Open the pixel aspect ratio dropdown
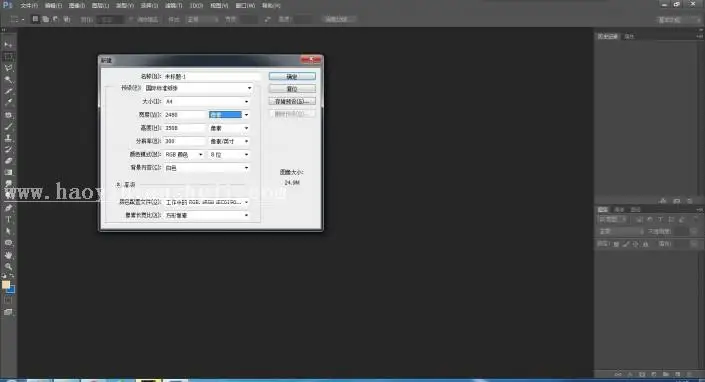 pos(207,215)
